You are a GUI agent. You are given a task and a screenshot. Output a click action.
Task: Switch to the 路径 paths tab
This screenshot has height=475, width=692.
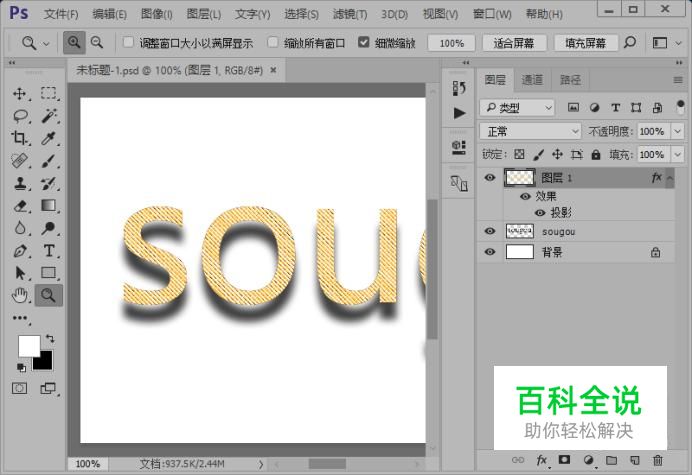571,80
